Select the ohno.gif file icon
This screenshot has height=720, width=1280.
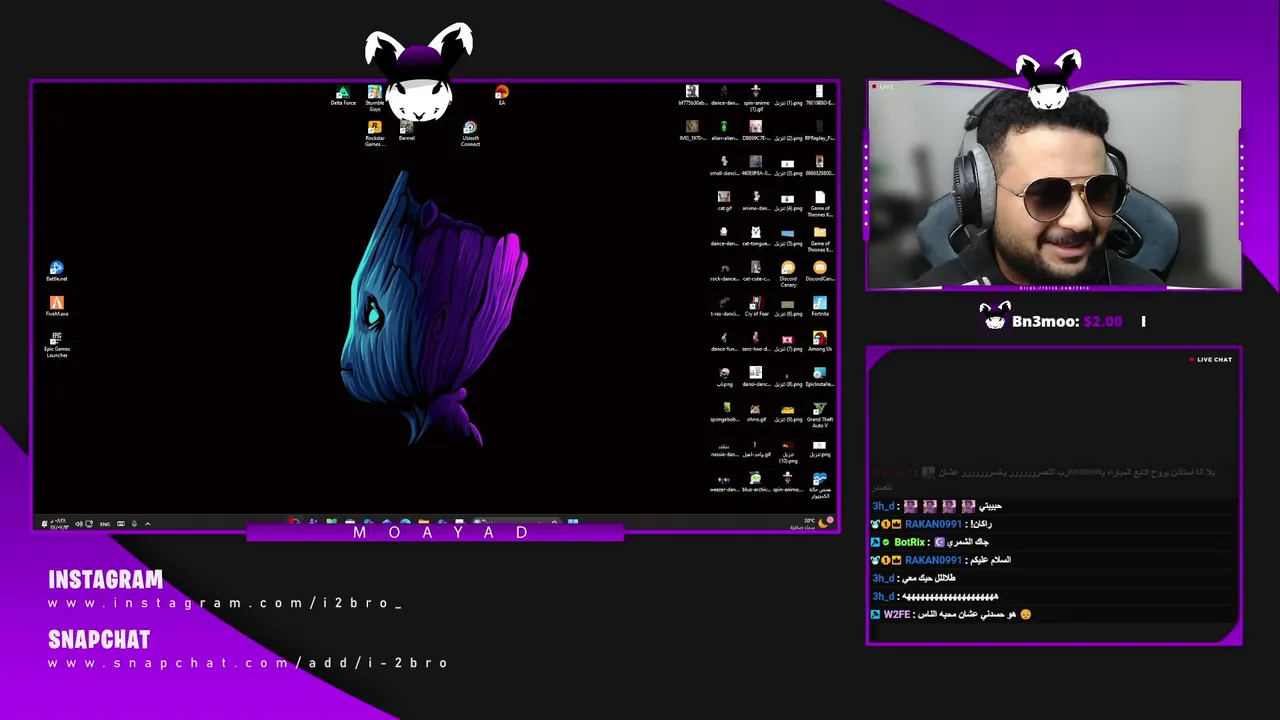click(756, 412)
